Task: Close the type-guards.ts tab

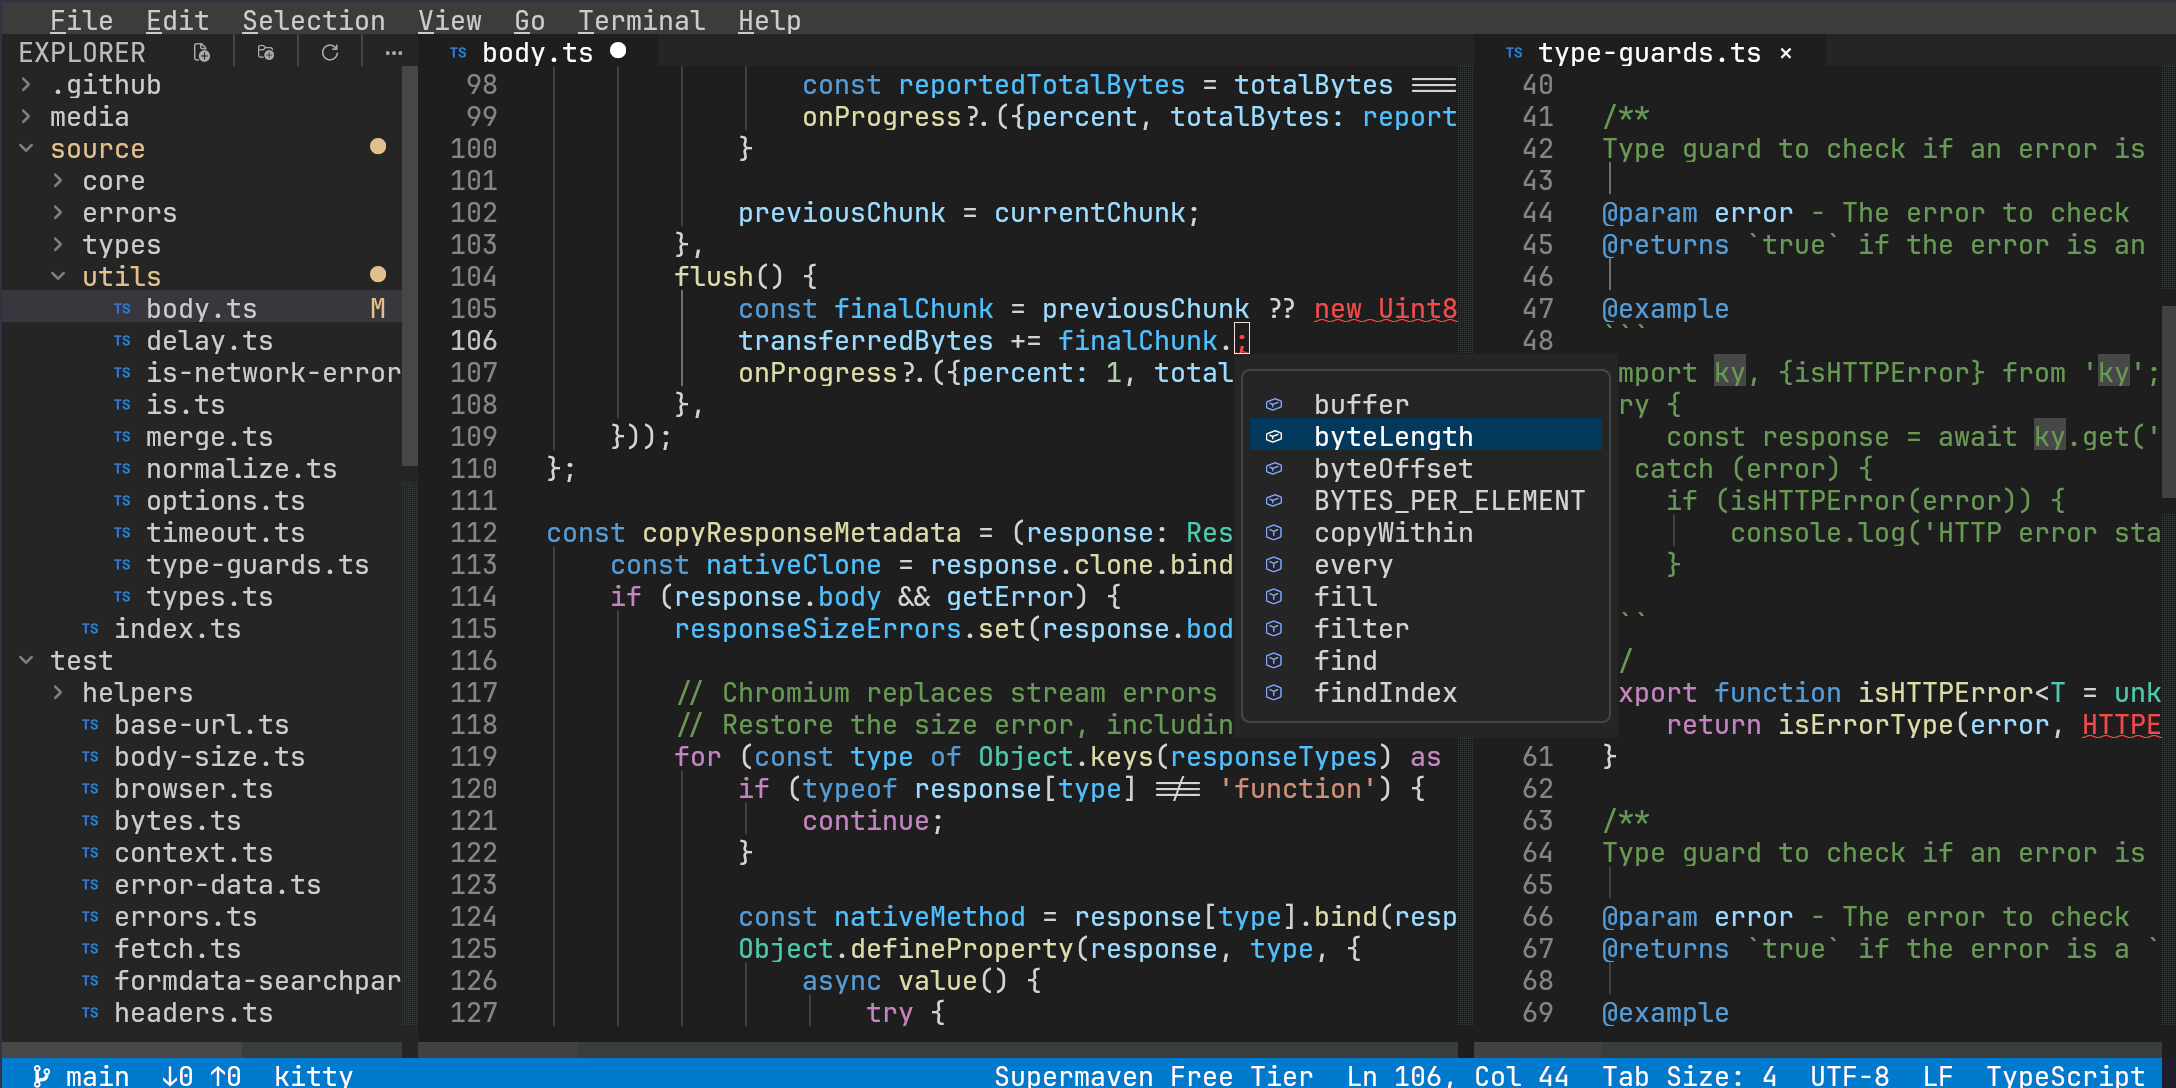Action: click(1786, 53)
